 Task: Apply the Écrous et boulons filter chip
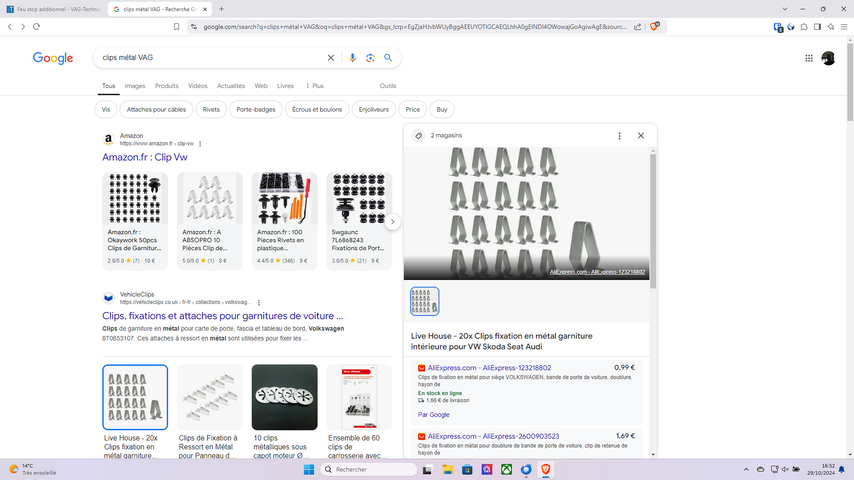tap(317, 110)
